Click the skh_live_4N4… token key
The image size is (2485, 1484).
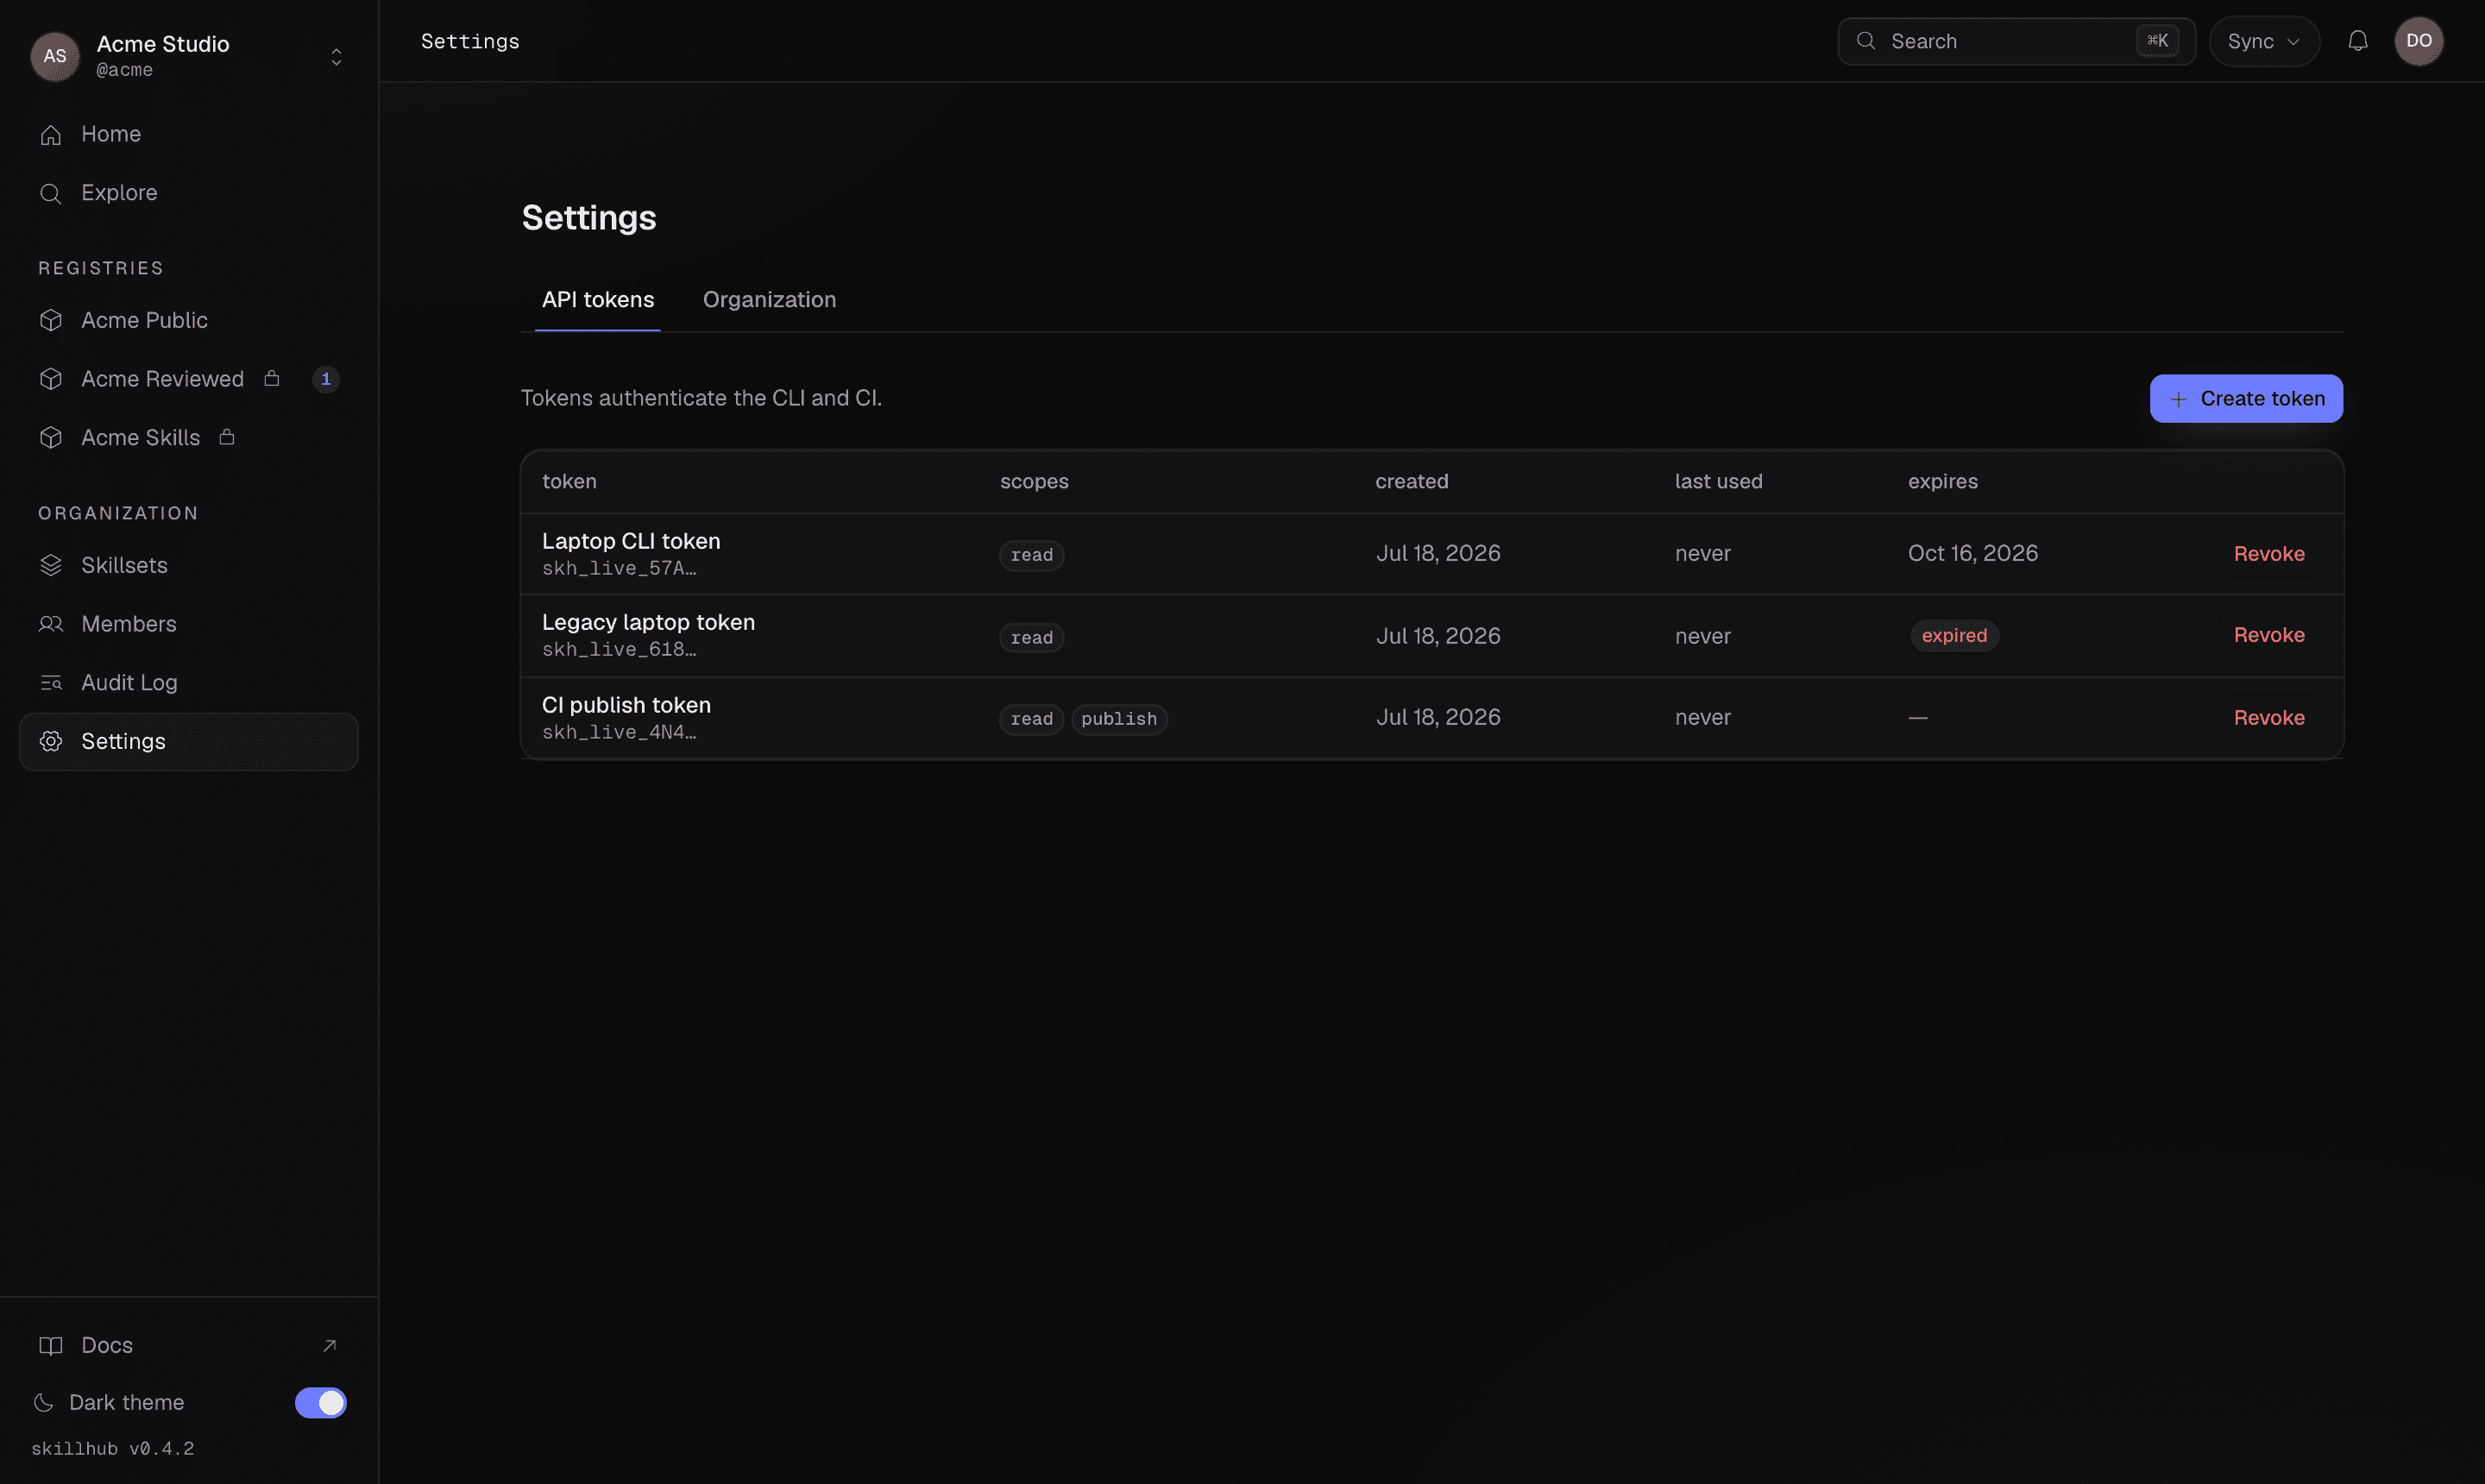pos(619,732)
